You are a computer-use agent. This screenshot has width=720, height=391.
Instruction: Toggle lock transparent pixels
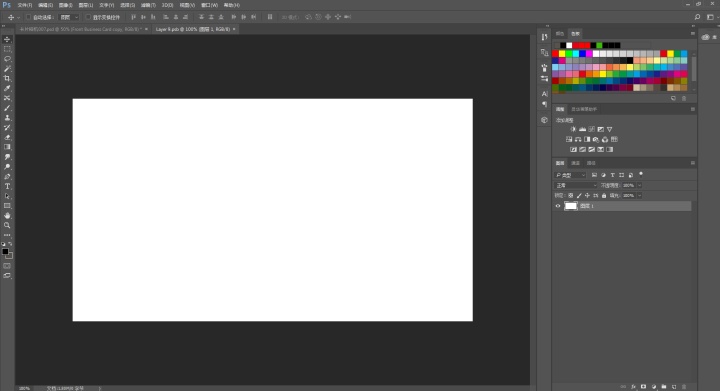pos(571,196)
